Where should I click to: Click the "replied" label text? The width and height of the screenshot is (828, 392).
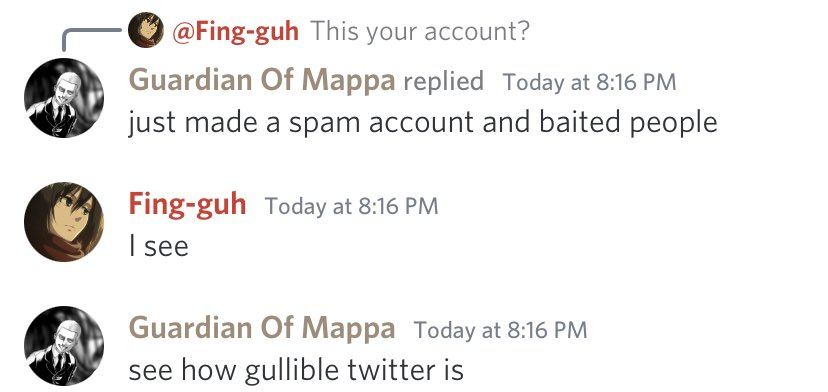pyautogui.click(x=443, y=82)
